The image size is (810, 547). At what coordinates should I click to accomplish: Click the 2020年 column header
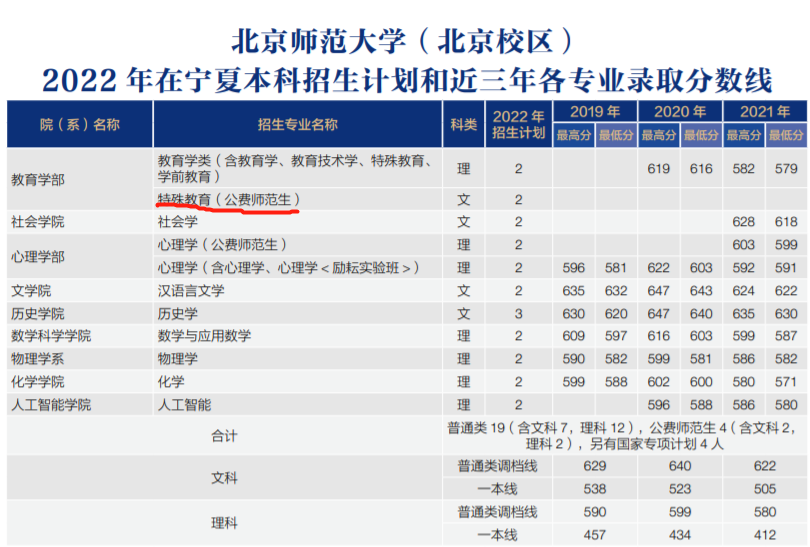pos(680,112)
